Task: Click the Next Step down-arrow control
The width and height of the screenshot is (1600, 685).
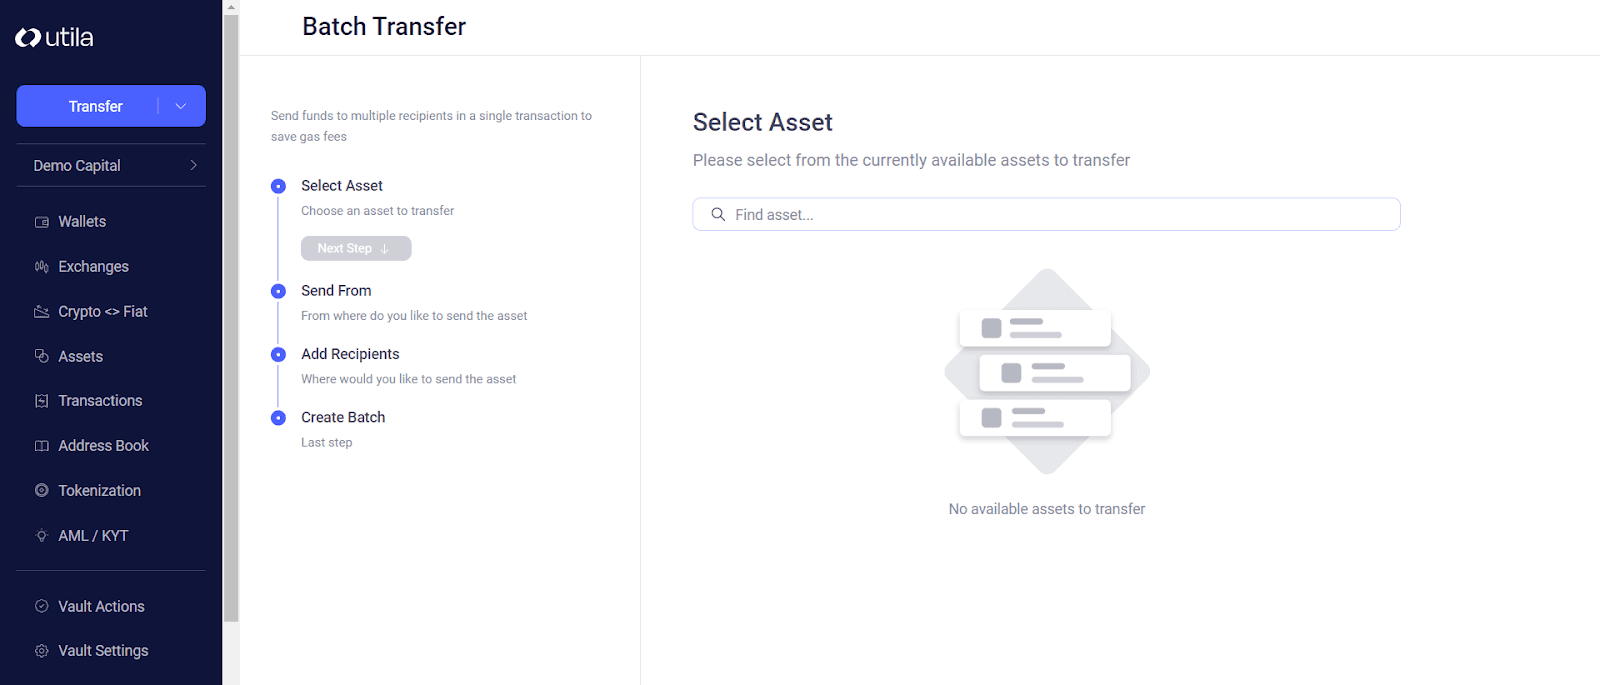Action: tap(385, 248)
